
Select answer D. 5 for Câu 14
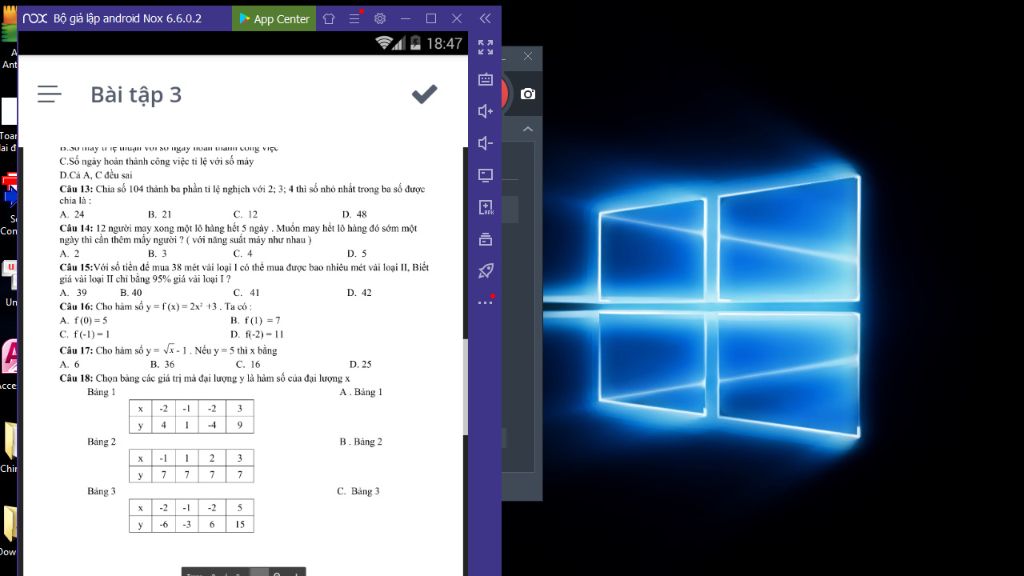(357, 253)
